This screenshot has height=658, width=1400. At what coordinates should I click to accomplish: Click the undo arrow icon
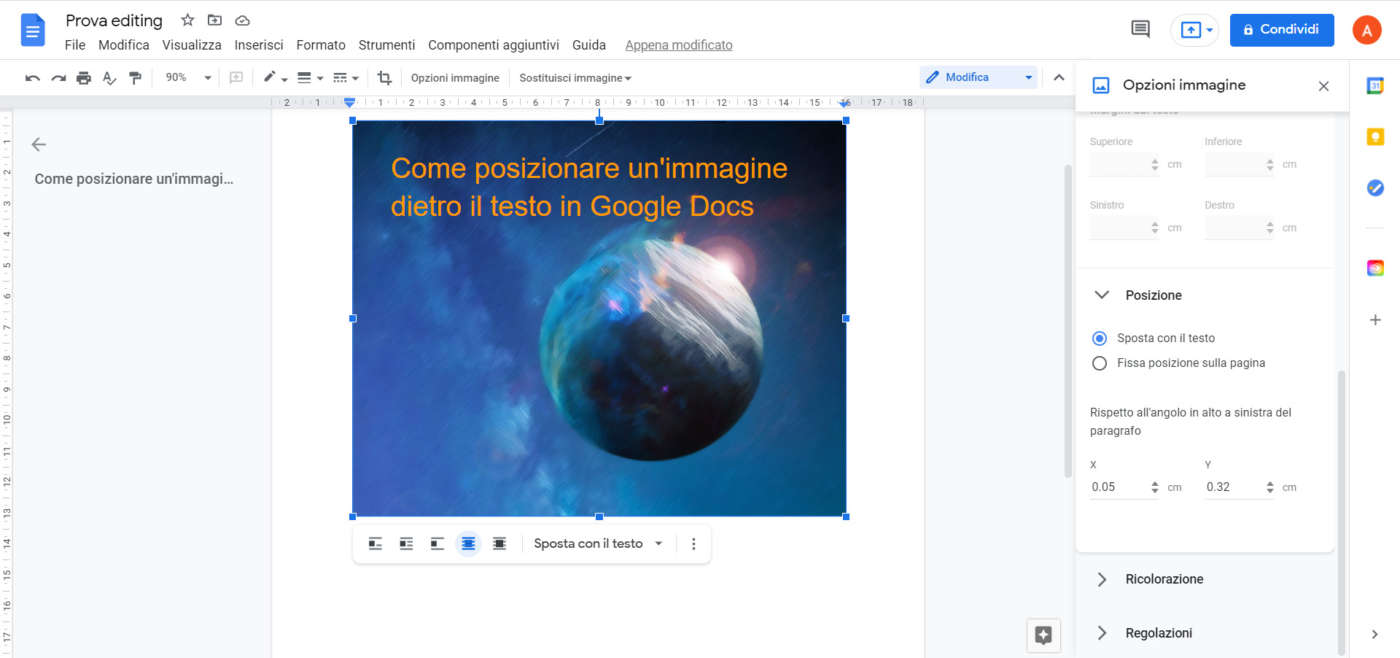click(x=32, y=78)
